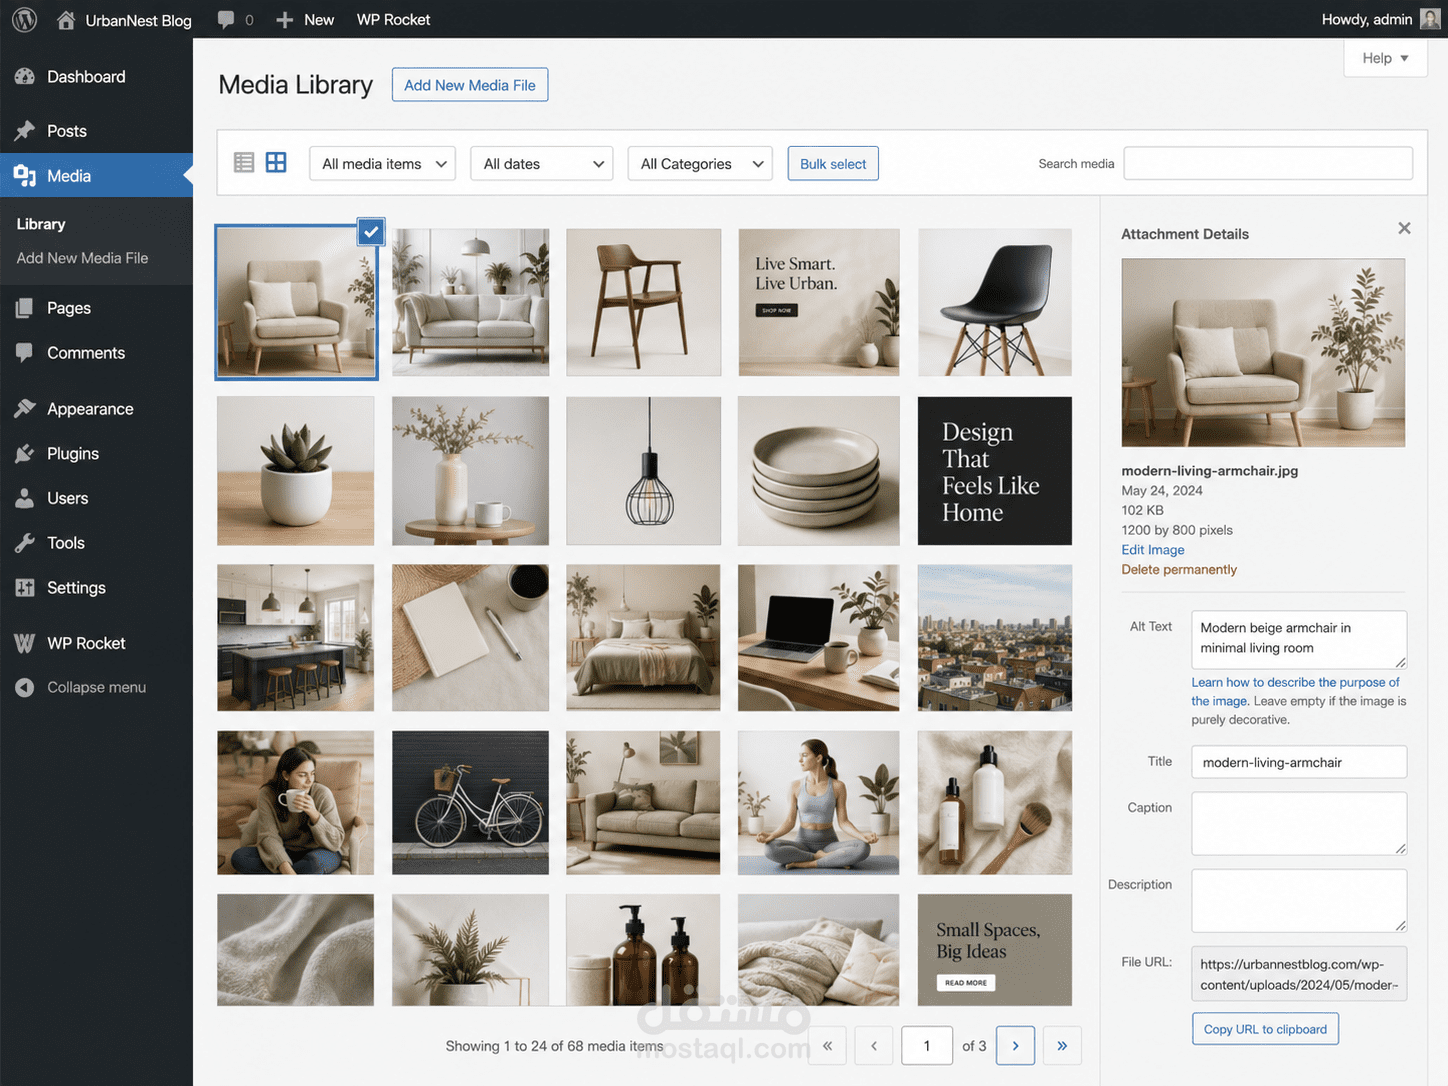Click the Pages sidebar icon
The image size is (1448, 1086).
click(25, 308)
